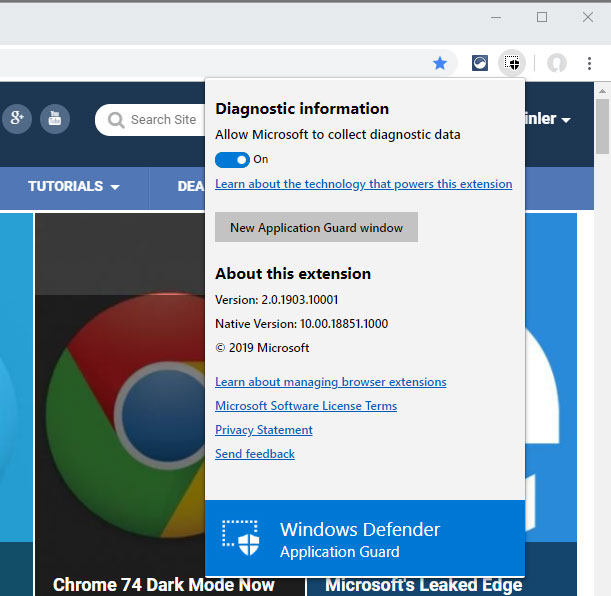Open the Chrome 74 Dark Mode Now headline
The image size is (611, 596).
tap(164, 585)
